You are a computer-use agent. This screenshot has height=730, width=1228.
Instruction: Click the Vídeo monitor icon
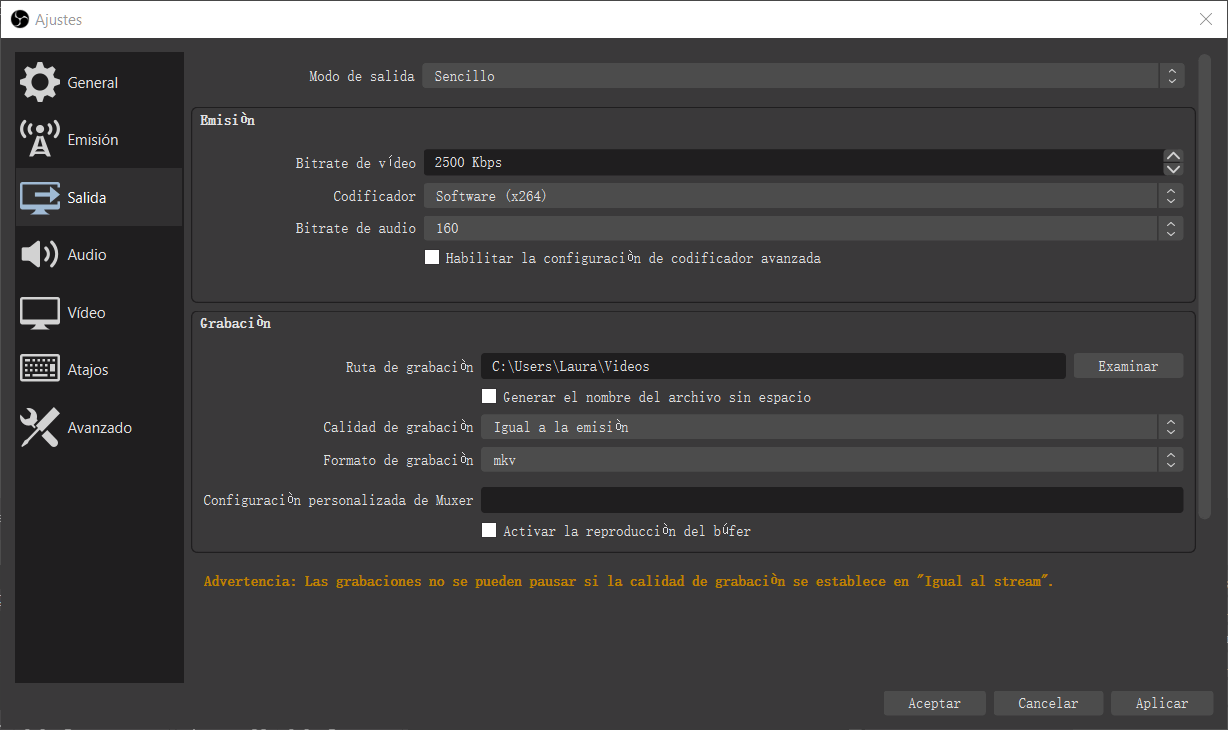tap(40, 312)
